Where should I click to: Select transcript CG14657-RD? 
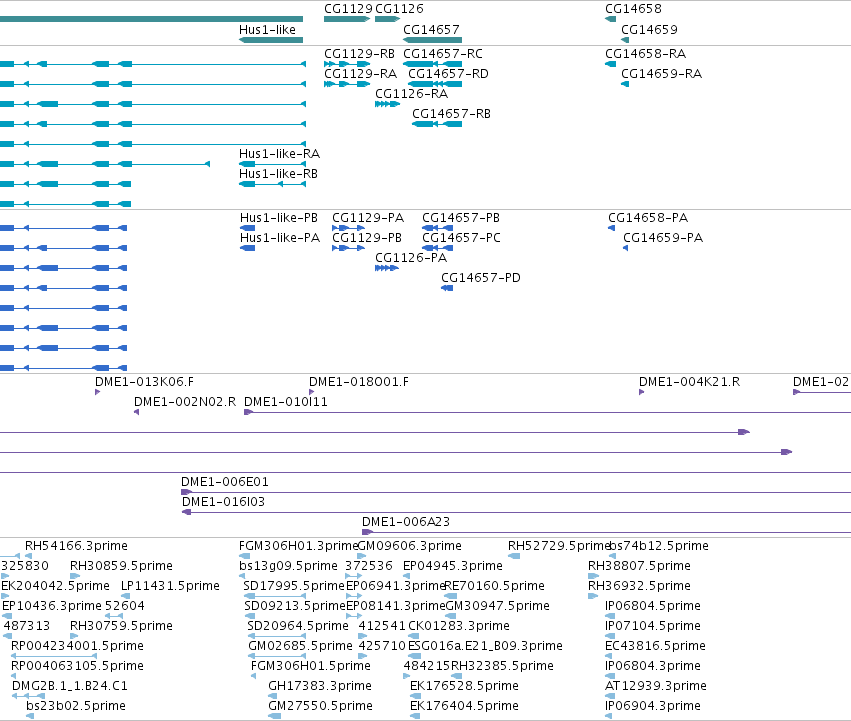click(x=435, y=84)
